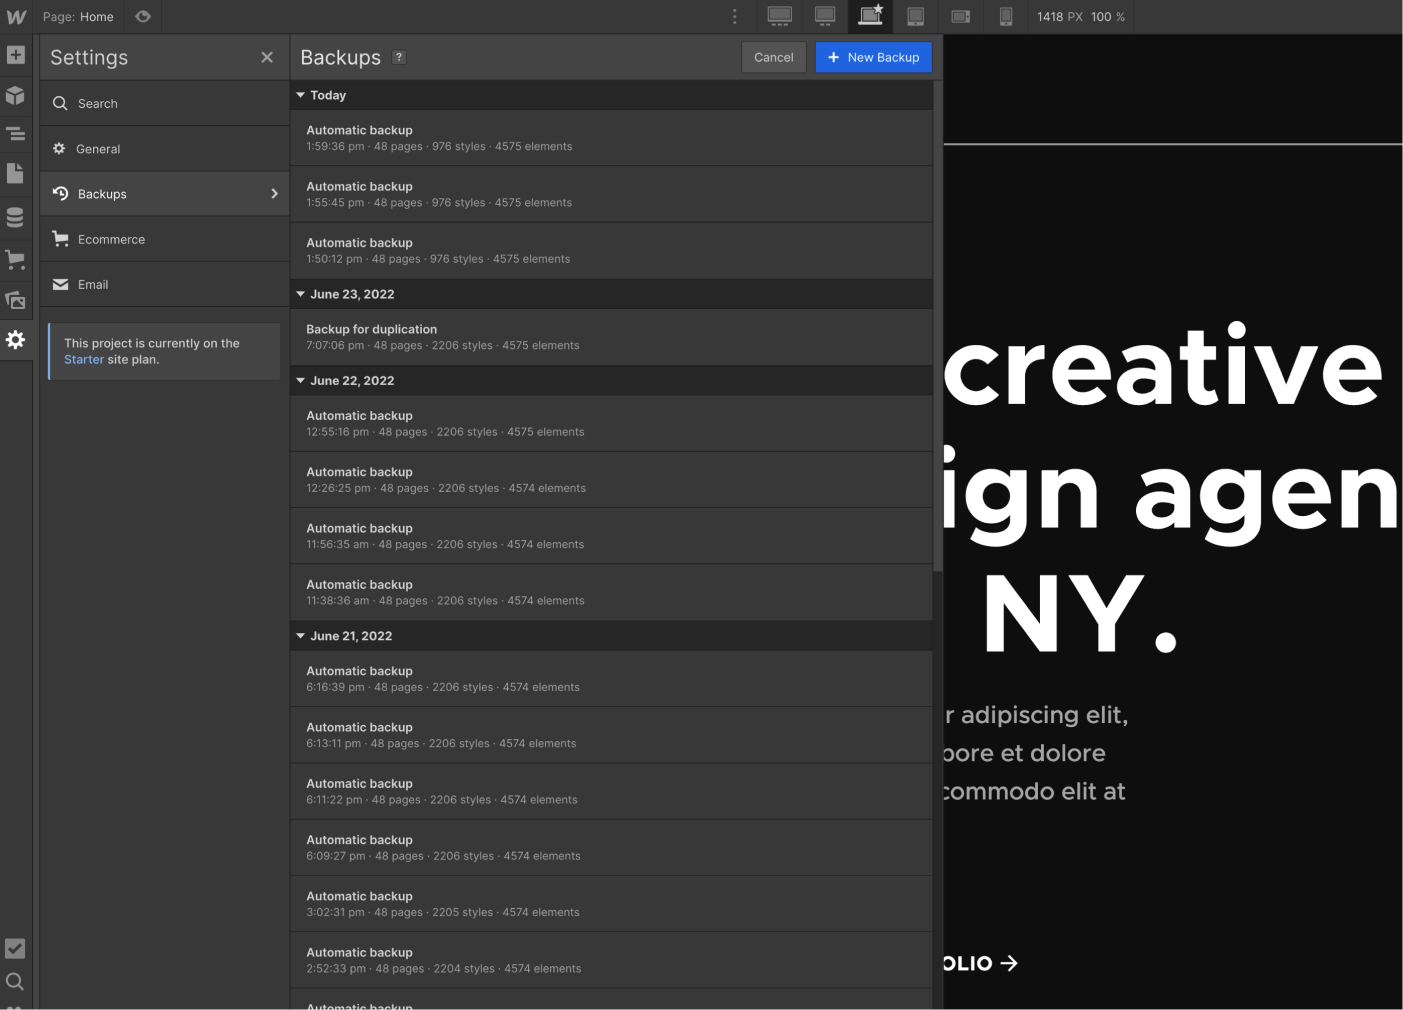Select the 3:02:31 pm automatic backup

(611, 904)
